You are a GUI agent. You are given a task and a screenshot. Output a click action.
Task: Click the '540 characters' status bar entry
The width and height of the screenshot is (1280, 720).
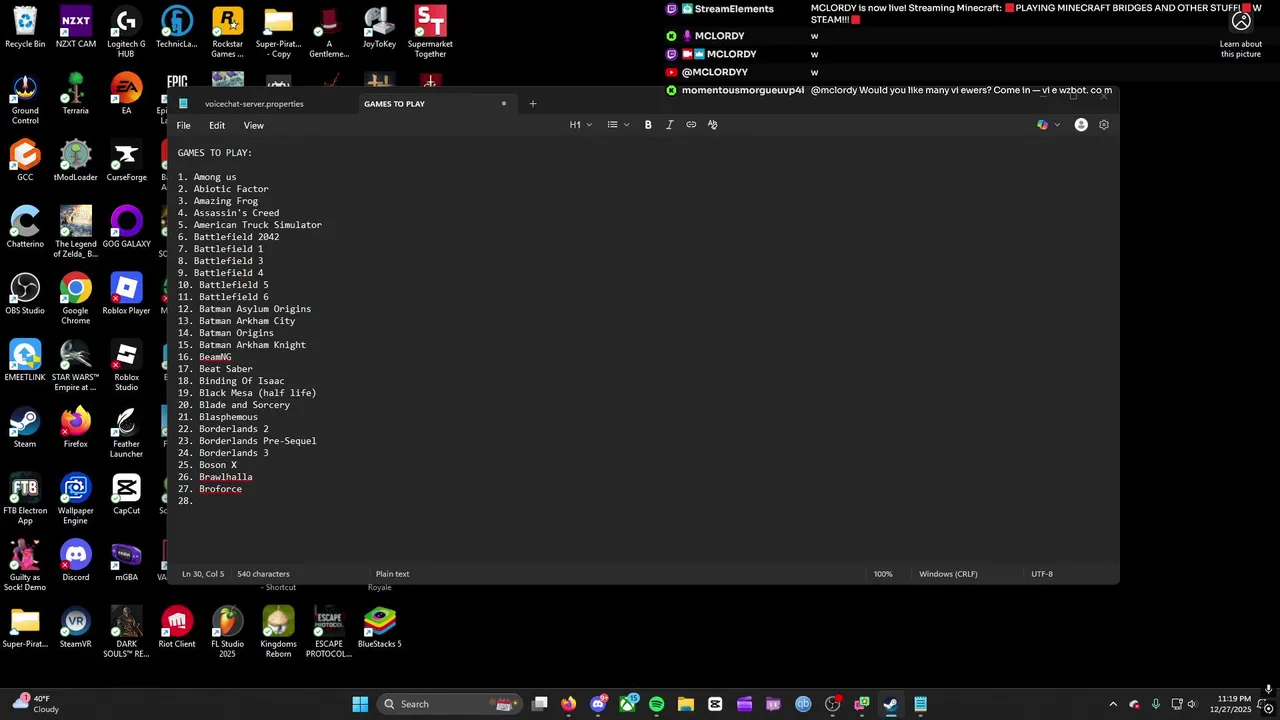pyautogui.click(x=263, y=574)
